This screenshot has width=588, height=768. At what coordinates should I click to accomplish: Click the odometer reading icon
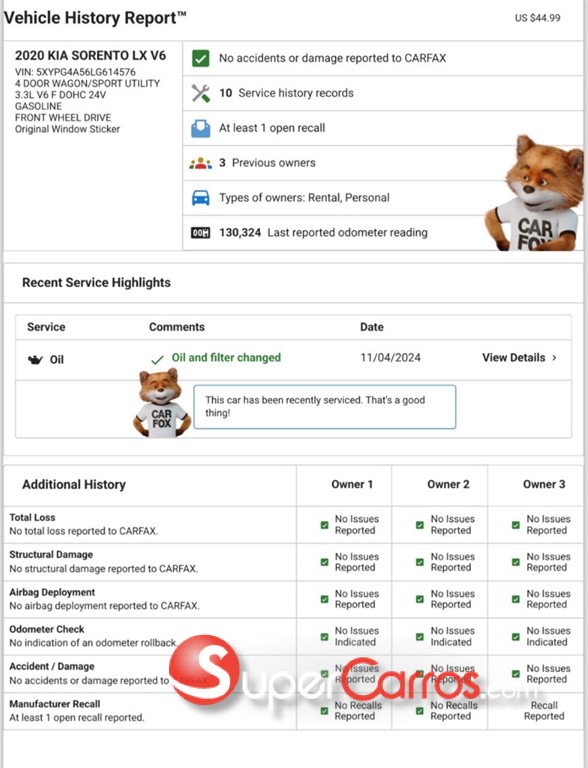pyautogui.click(x=200, y=233)
